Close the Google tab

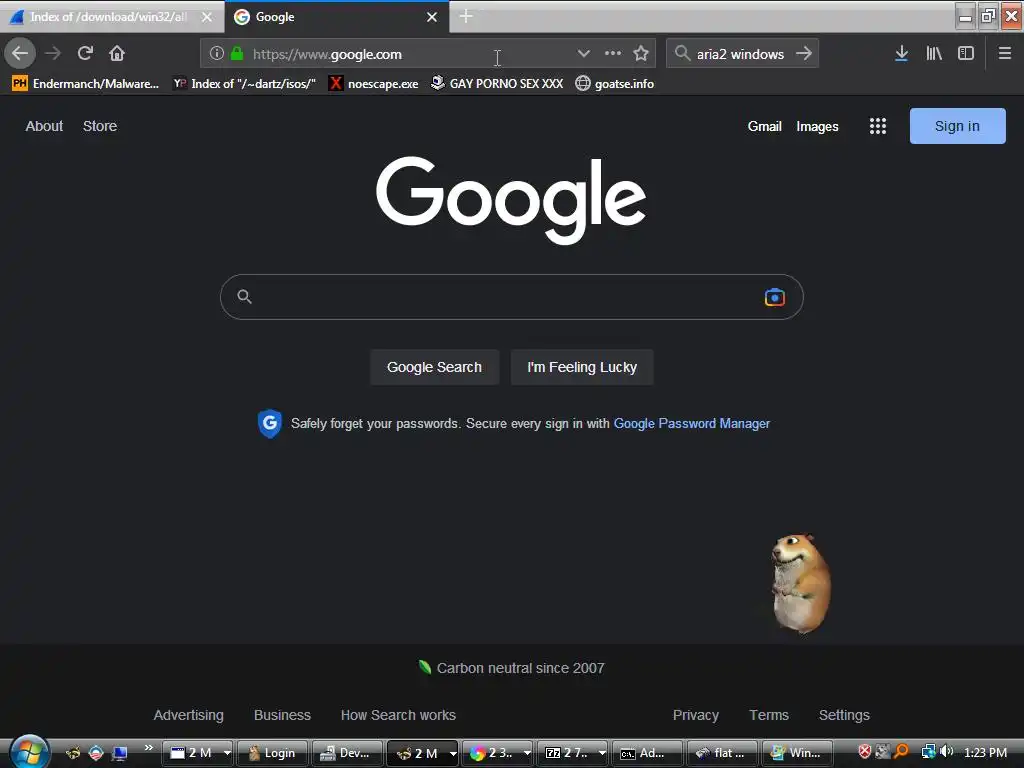tap(432, 17)
